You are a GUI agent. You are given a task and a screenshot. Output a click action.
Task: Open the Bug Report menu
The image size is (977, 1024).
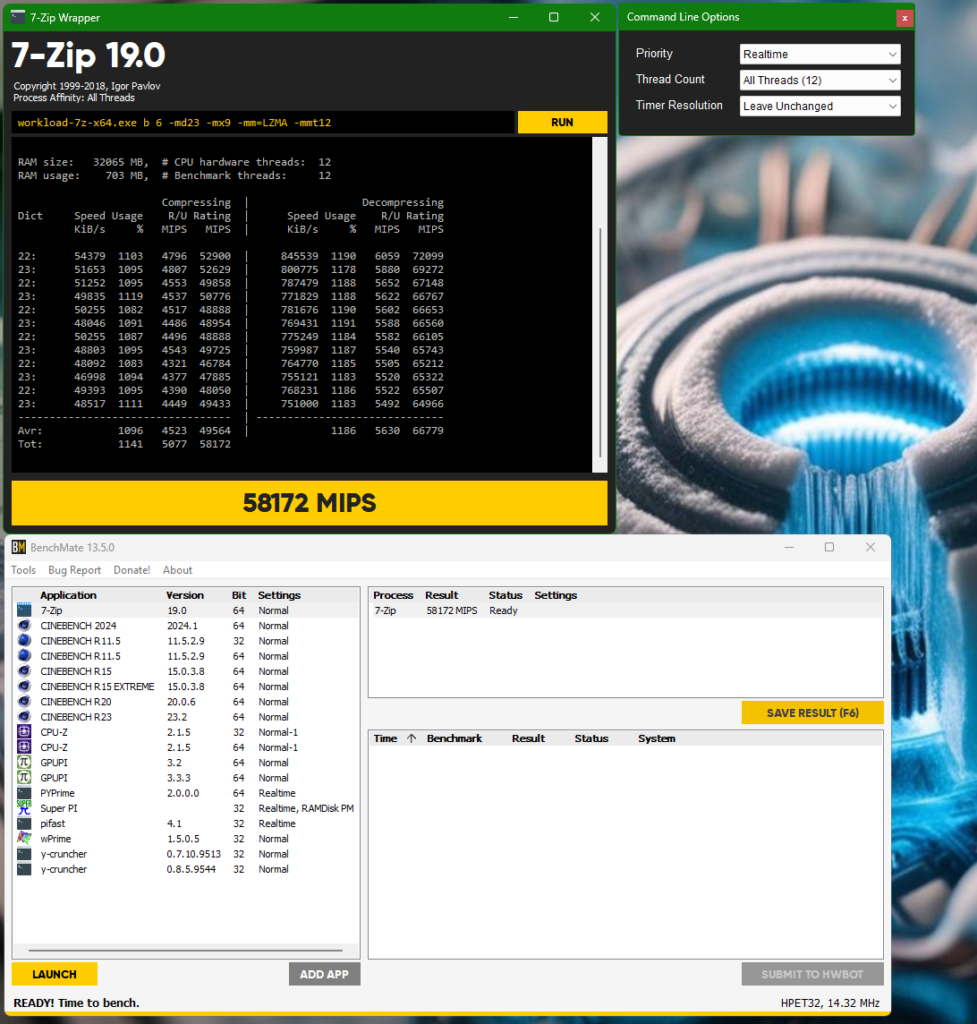pos(74,570)
